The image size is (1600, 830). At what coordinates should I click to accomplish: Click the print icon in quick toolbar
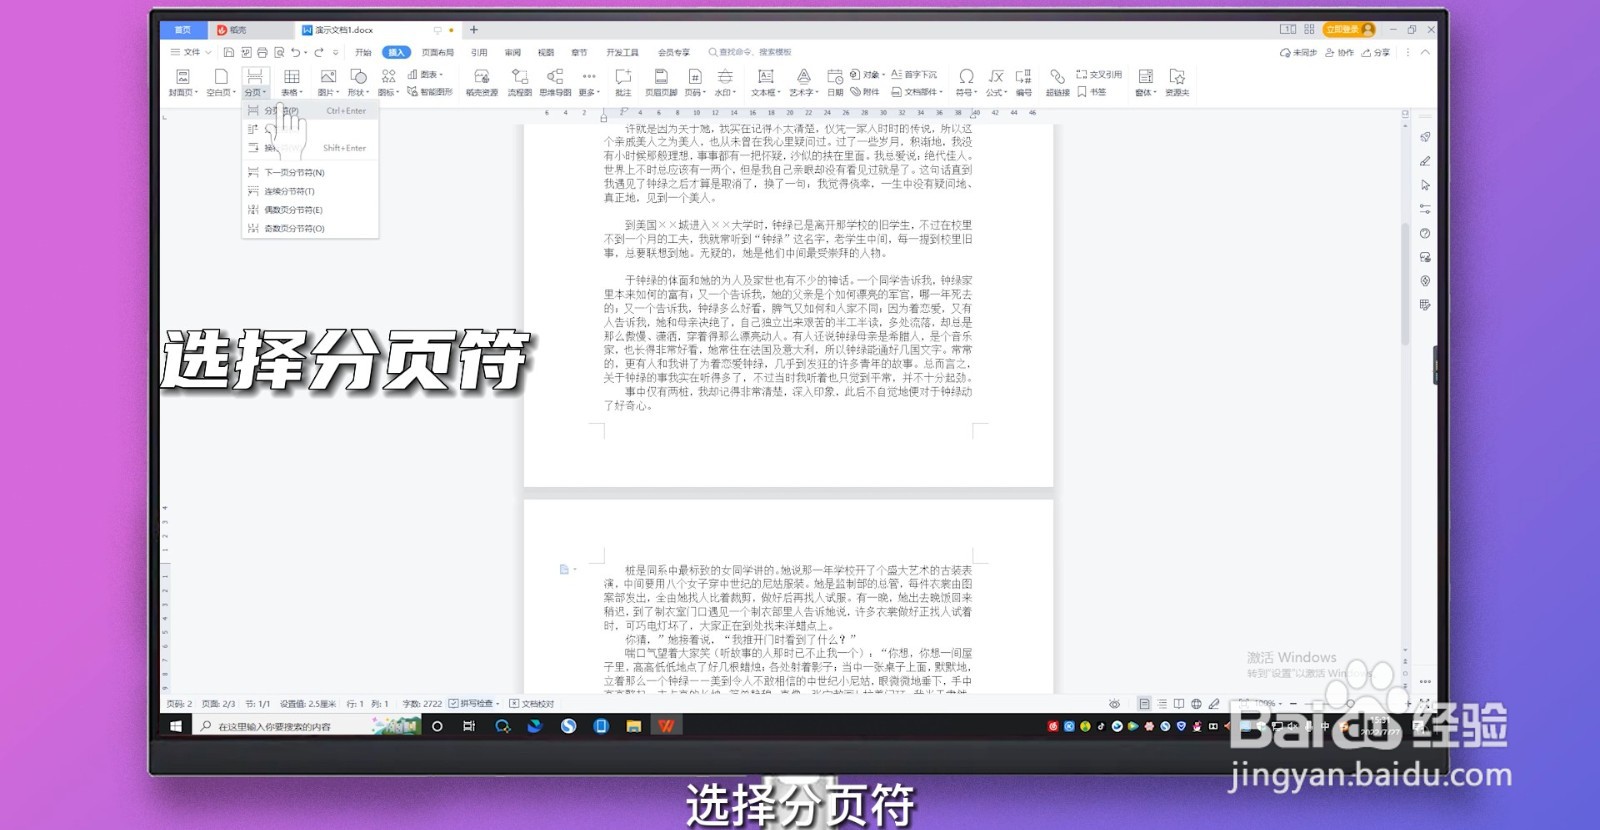[x=262, y=52]
